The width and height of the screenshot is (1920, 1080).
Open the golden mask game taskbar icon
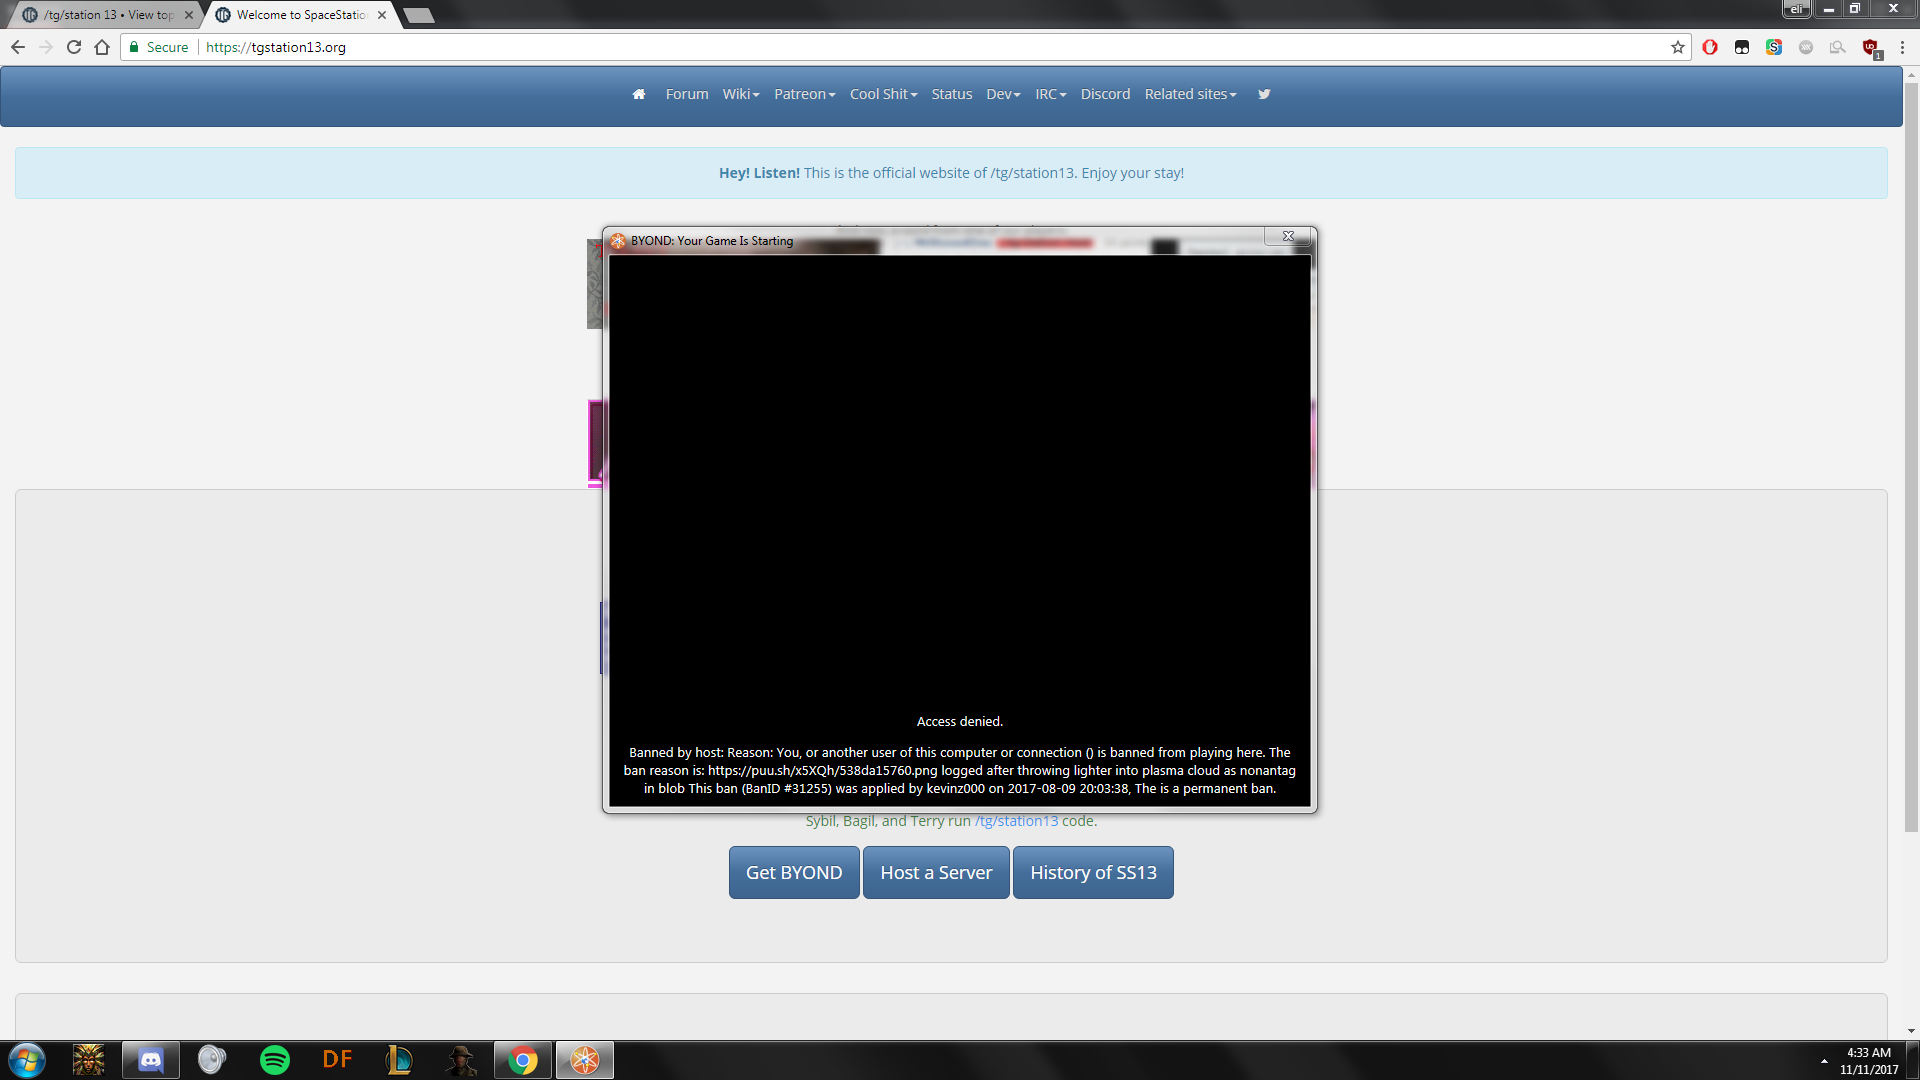tap(89, 1060)
